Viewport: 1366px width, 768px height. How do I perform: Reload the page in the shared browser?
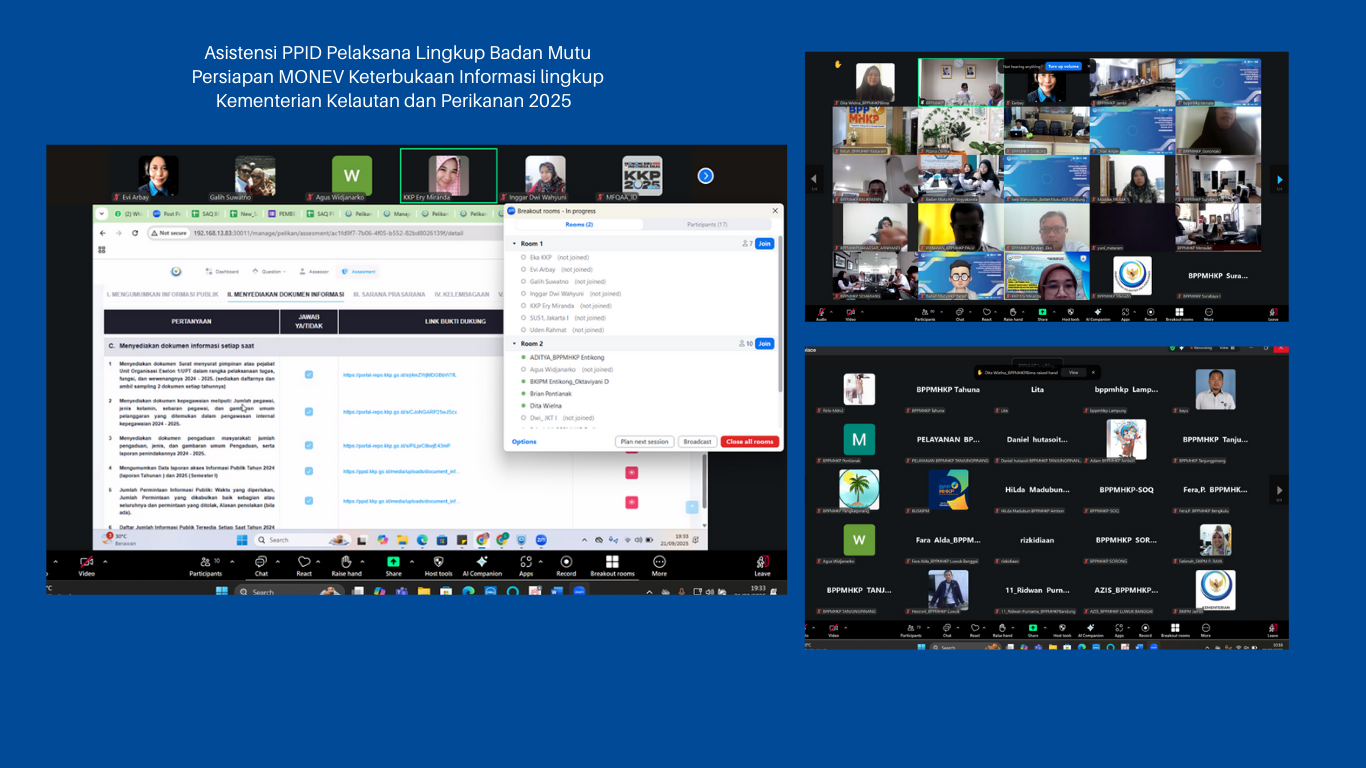135,233
